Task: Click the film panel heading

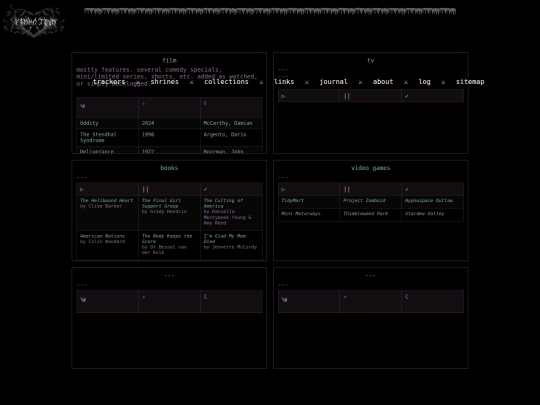Action: point(169,60)
